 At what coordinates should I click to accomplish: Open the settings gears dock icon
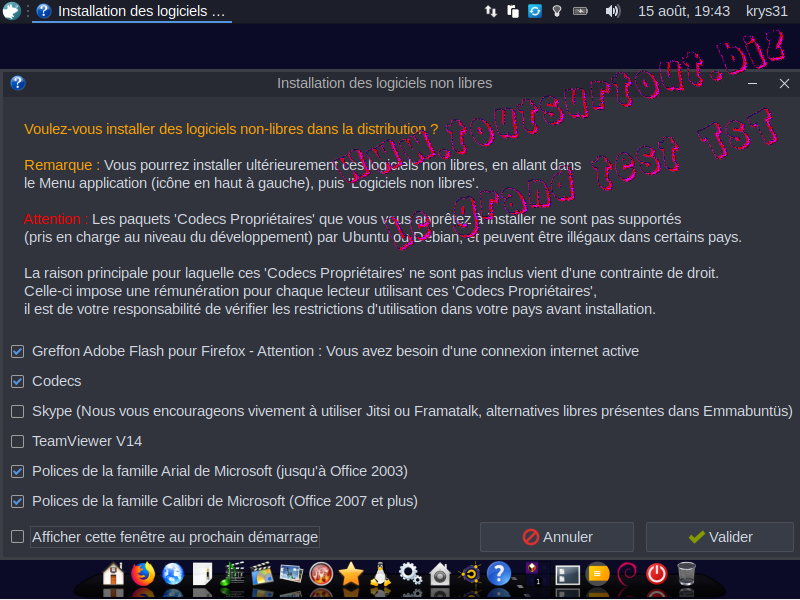(x=410, y=574)
